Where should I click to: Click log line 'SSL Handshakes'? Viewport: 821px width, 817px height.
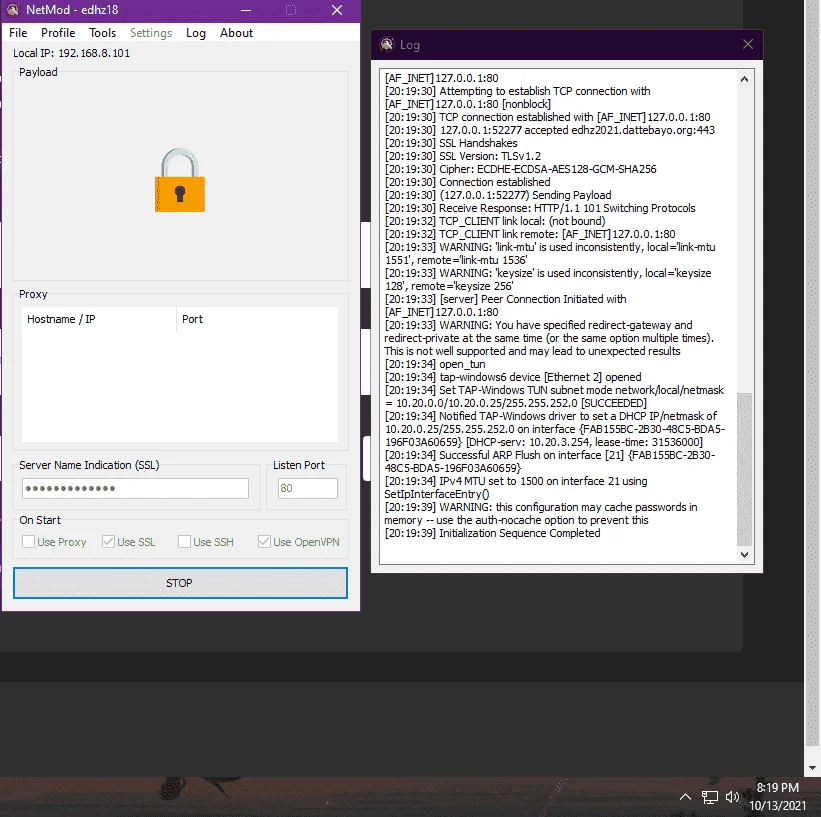tap(451, 143)
